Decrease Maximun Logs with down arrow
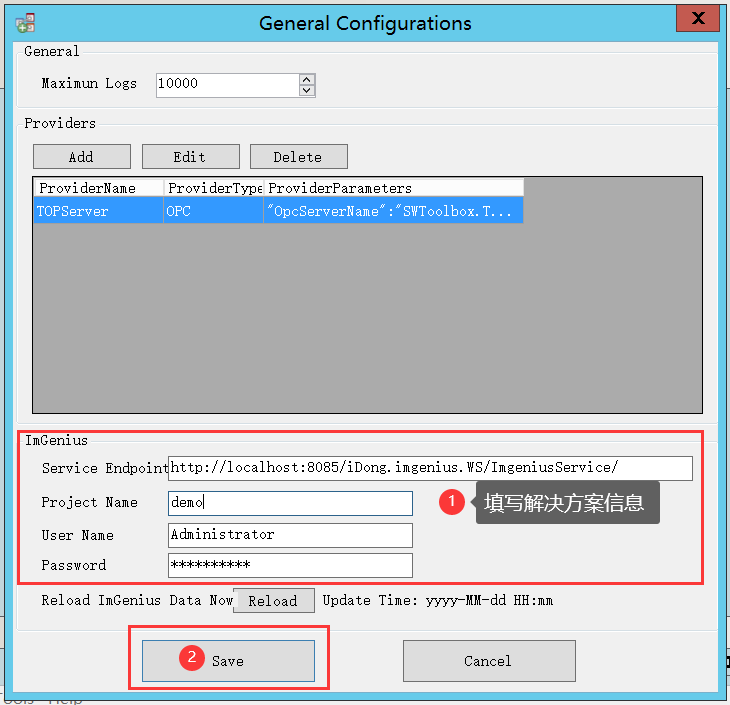This screenshot has height=705, width=730. click(307, 91)
